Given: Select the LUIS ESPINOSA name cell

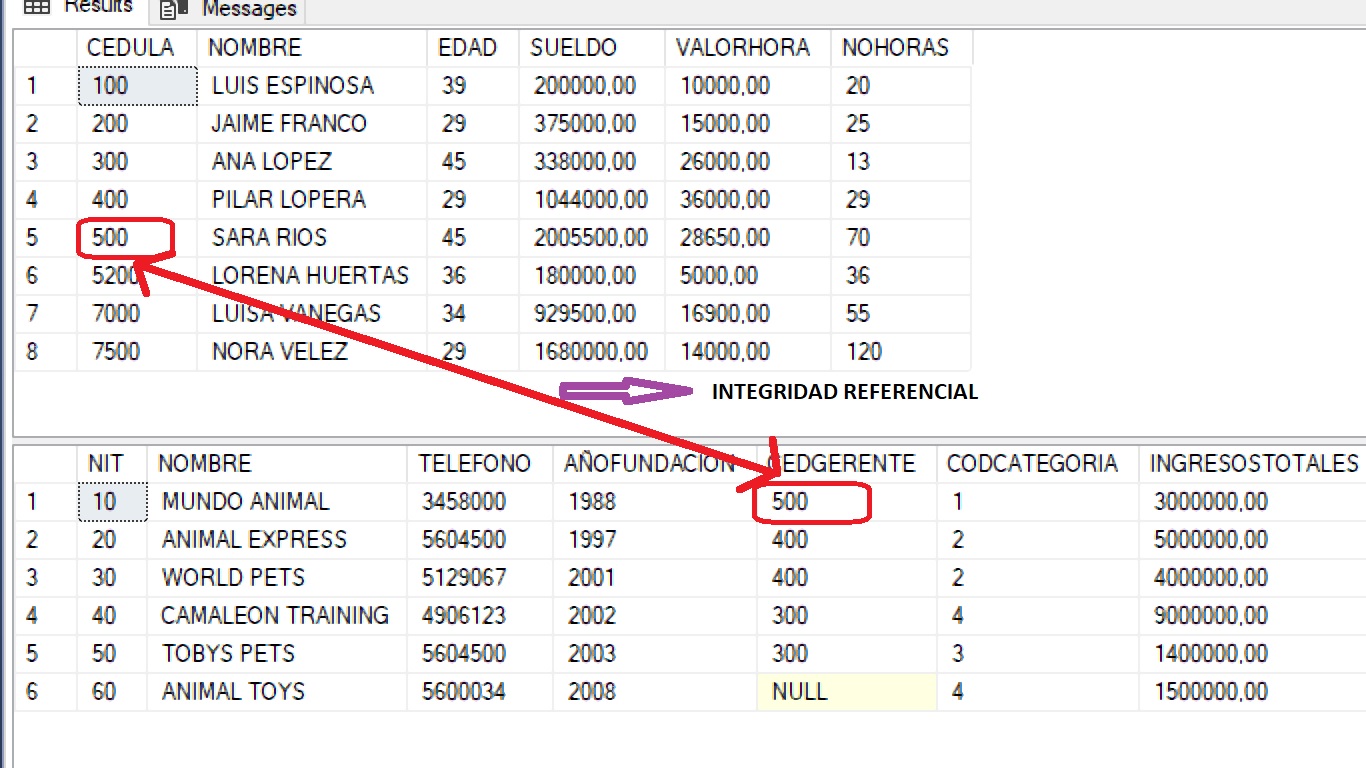Looking at the screenshot, I should tap(312, 86).
